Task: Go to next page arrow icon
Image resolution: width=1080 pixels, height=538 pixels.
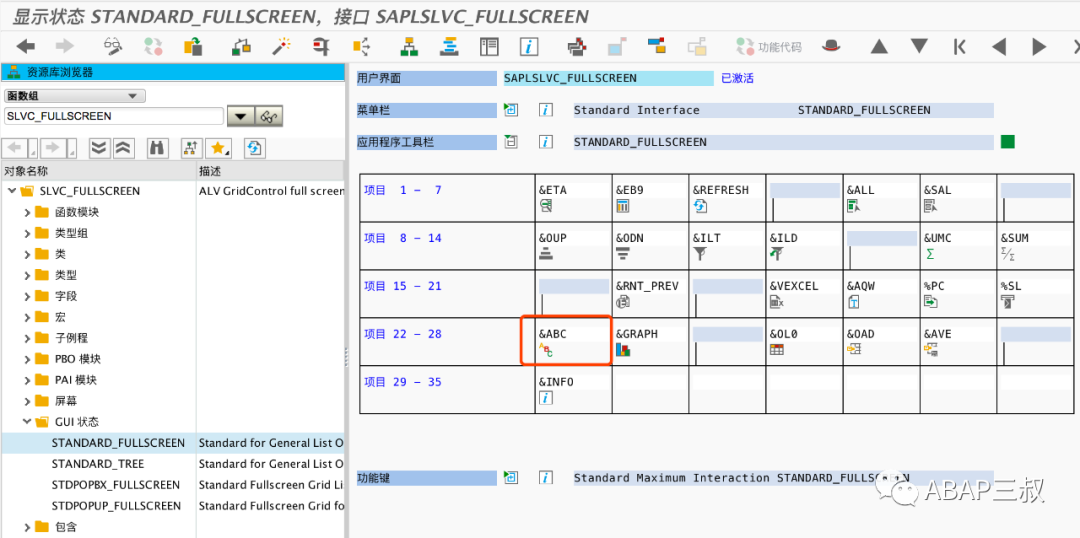Action: point(1039,47)
